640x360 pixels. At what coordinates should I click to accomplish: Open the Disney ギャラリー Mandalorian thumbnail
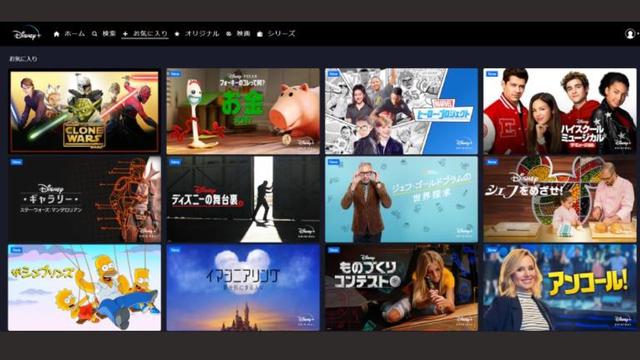coord(84,199)
